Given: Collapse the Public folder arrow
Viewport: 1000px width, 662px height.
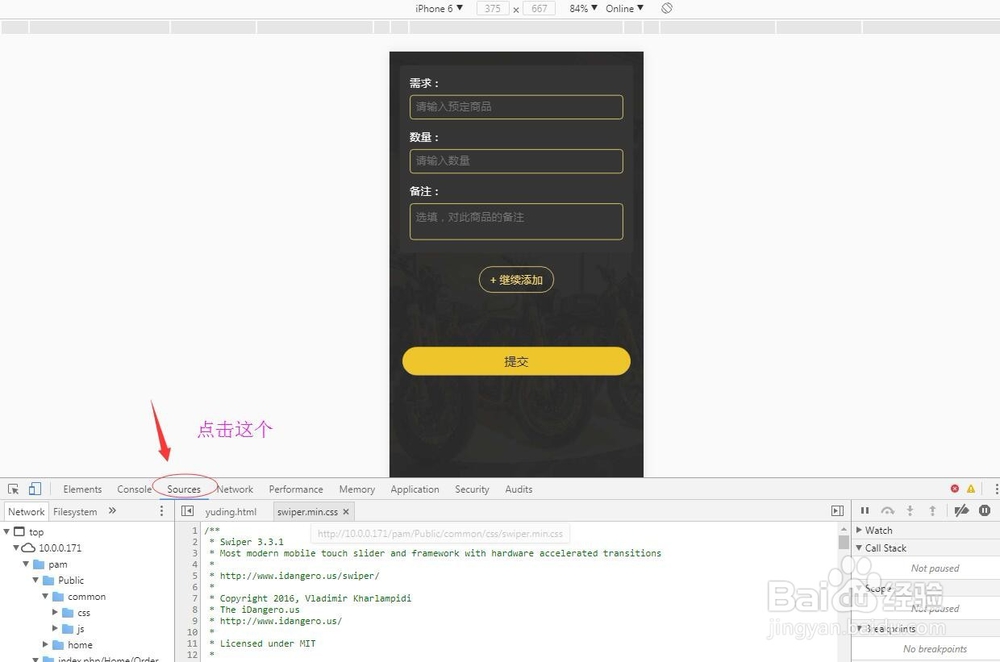Looking at the screenshot, I should coord(36,580).
